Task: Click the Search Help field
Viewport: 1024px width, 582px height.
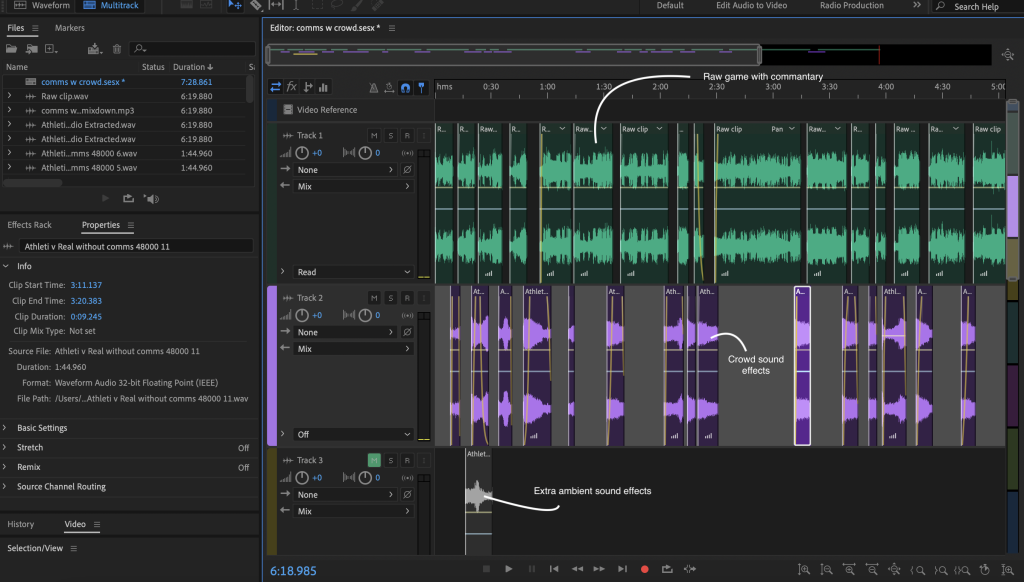Action: click(975, 7)
